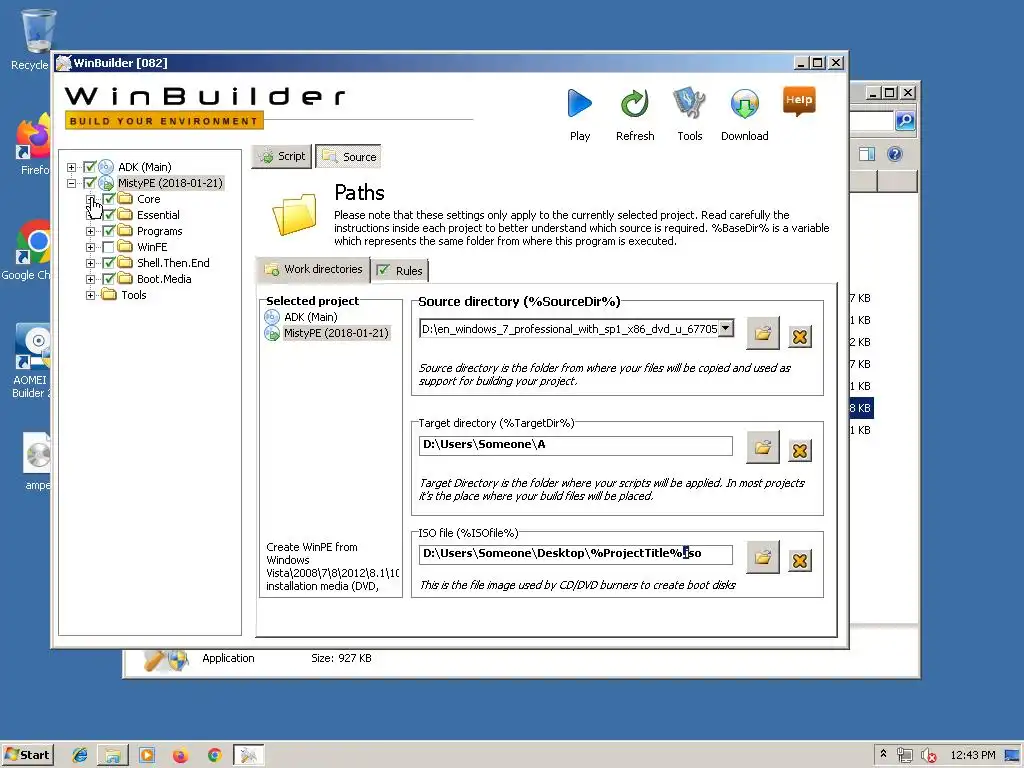Toggle the Boot.Media folder checkbox
The height and width of the screenshot is (768, 1024).
pyautogui.click(x=108, y=279)
